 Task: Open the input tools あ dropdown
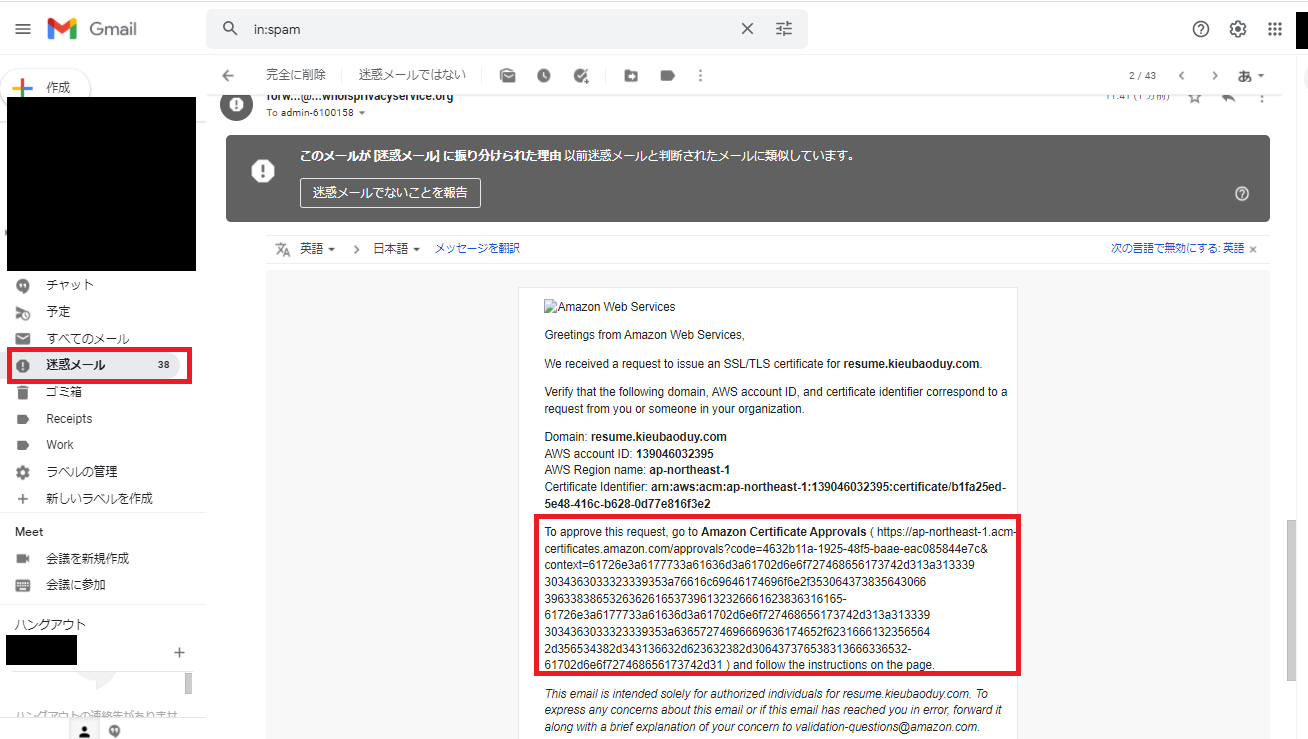point(1251,75)
